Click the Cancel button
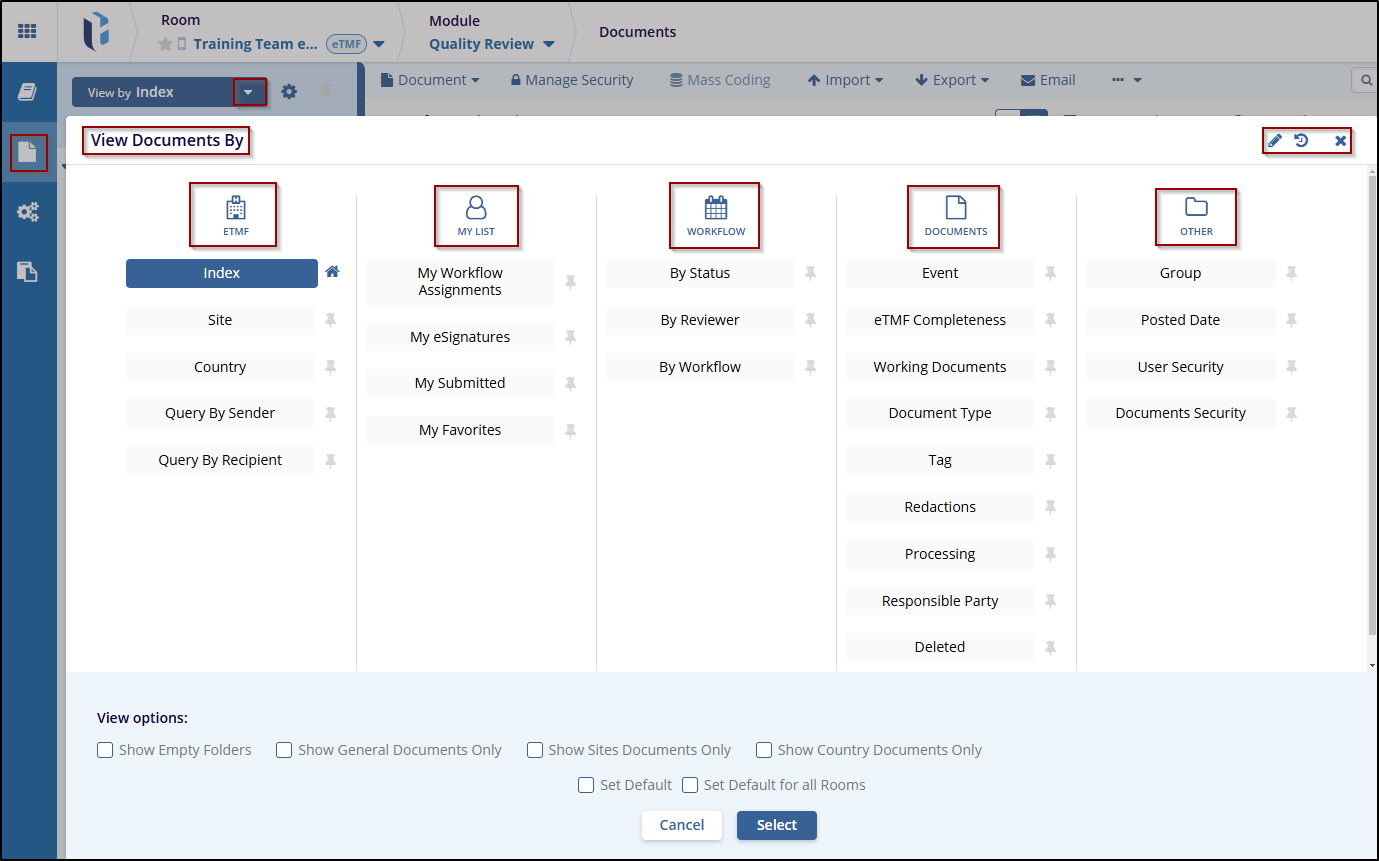 tap(681, 825)
